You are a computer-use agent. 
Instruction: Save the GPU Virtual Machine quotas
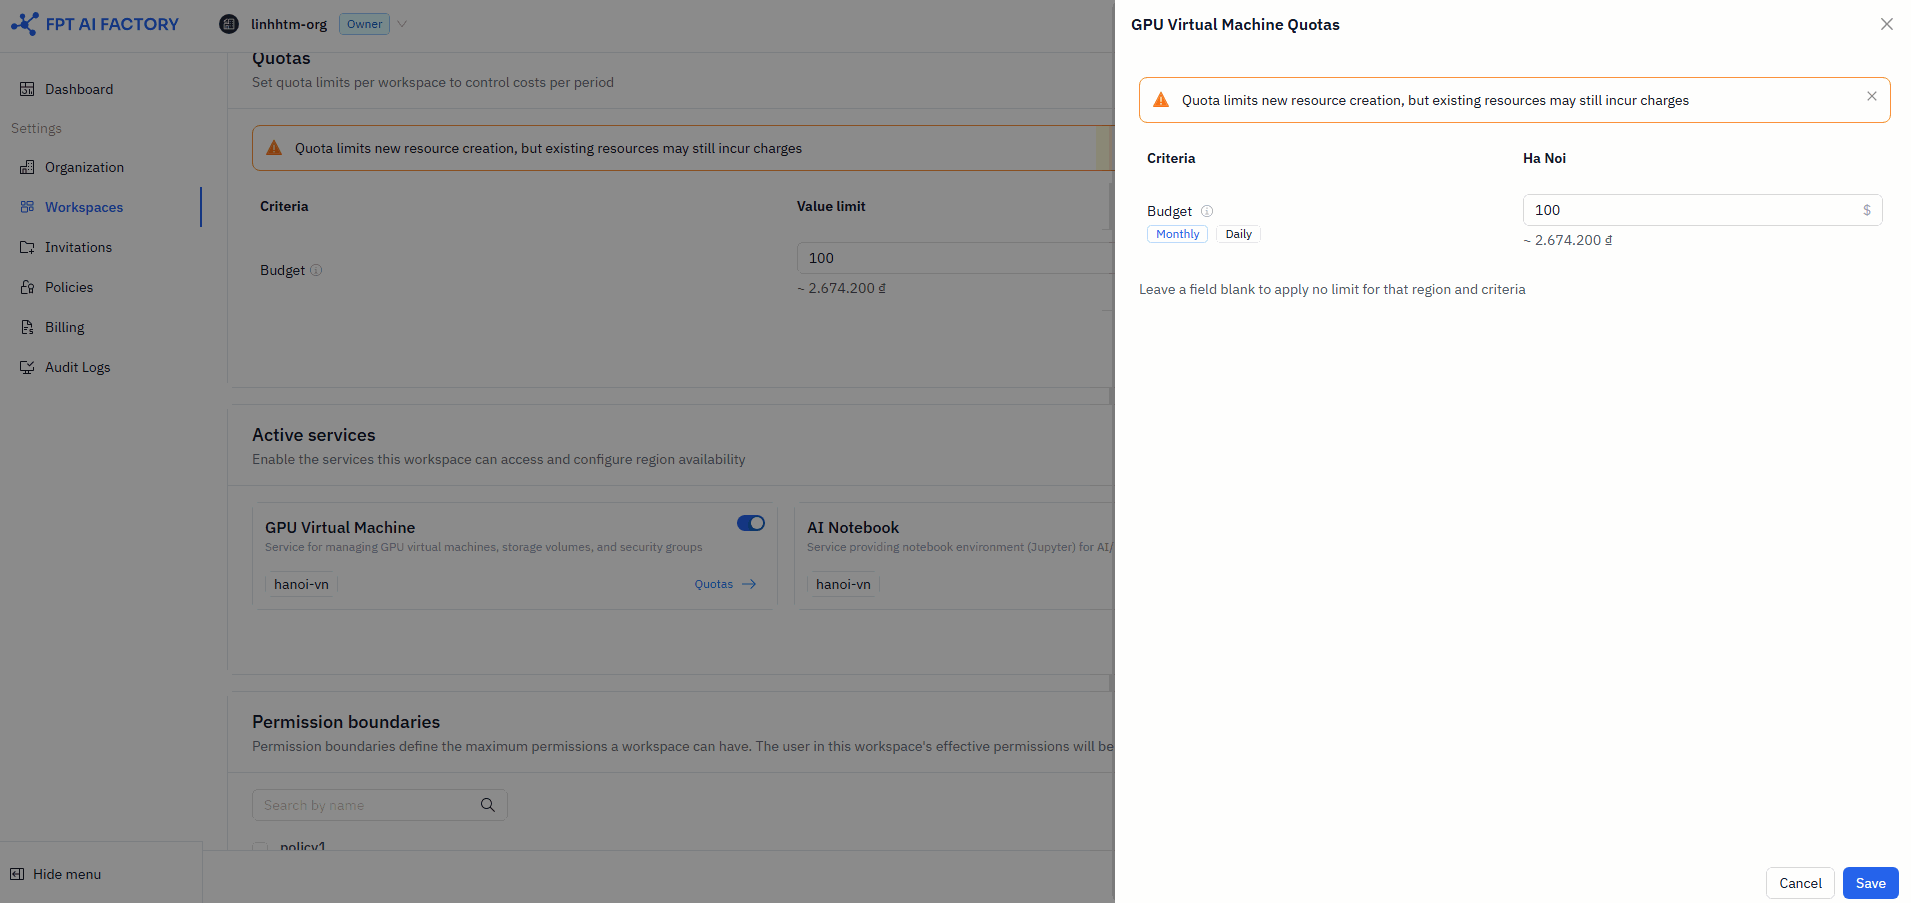(x=1870, y=883)
